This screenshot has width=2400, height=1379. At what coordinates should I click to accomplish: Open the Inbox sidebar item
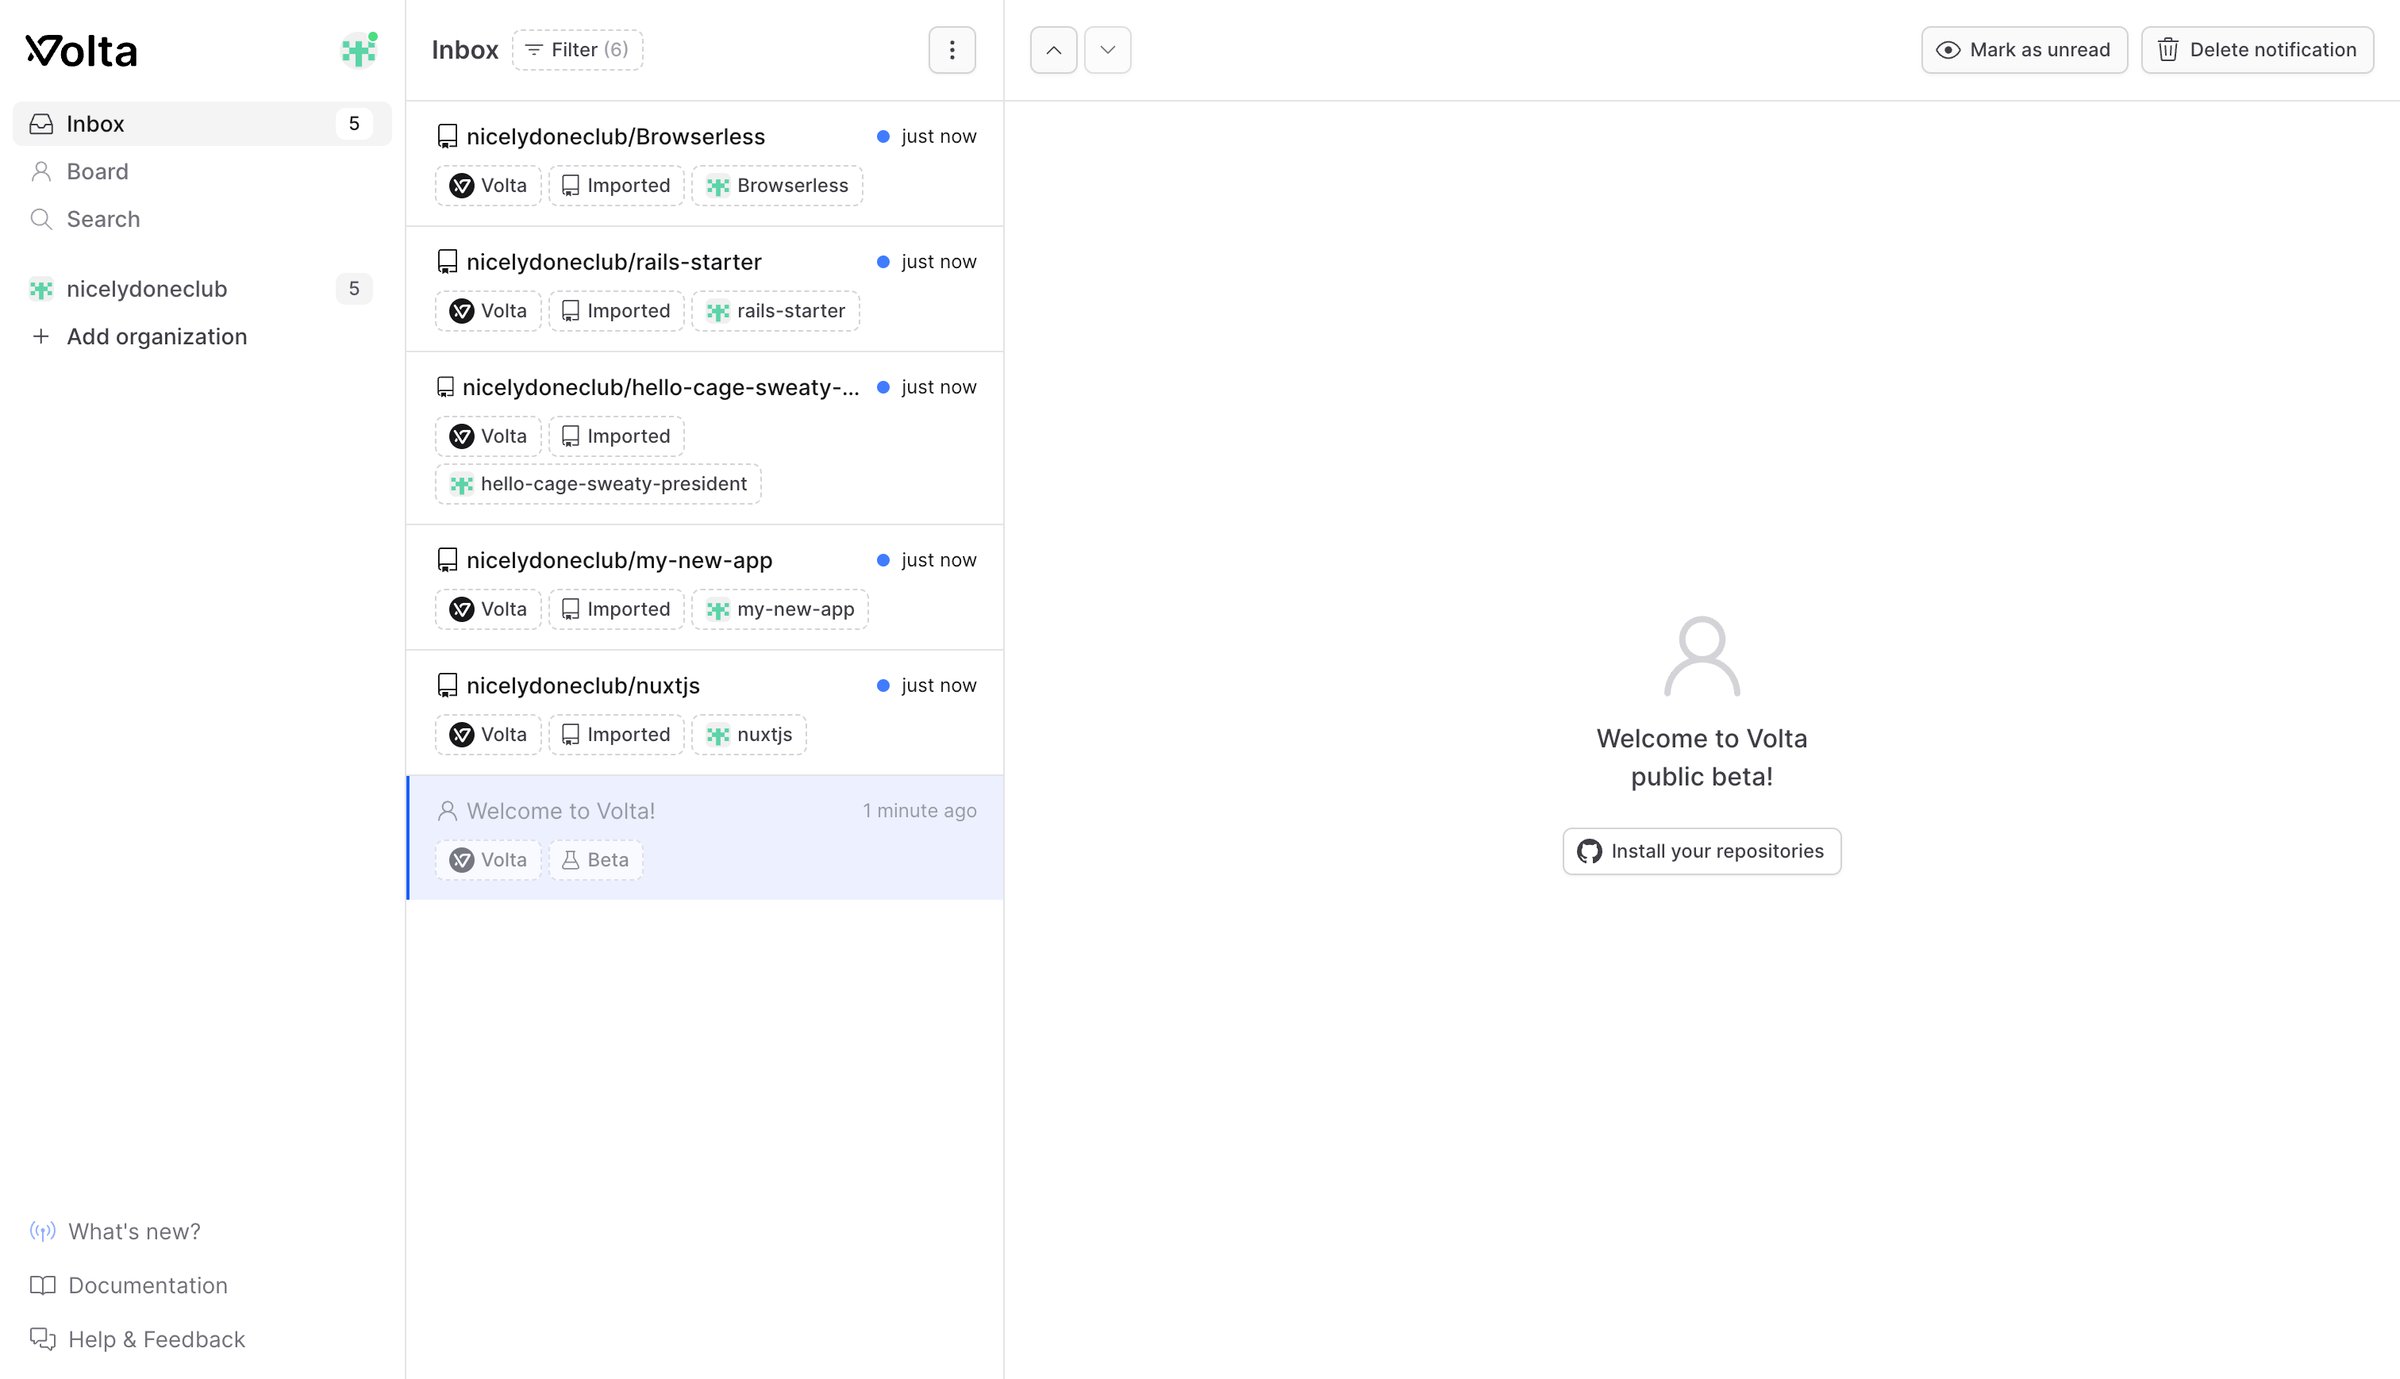(202, 124)
